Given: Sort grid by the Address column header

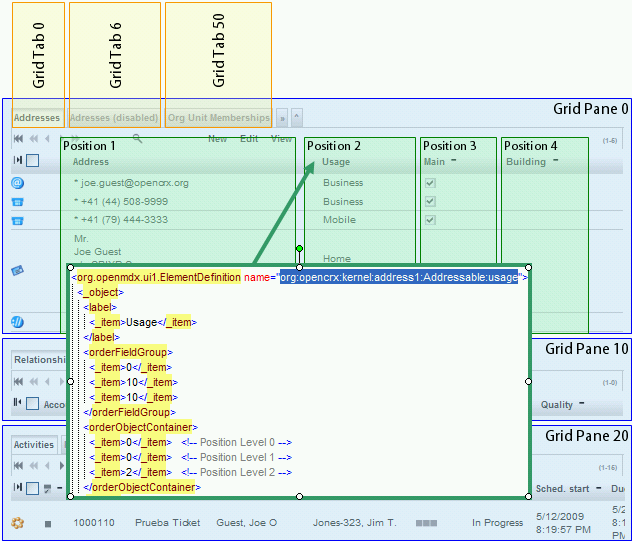Looking at the screenshot, I should [91, 162].
